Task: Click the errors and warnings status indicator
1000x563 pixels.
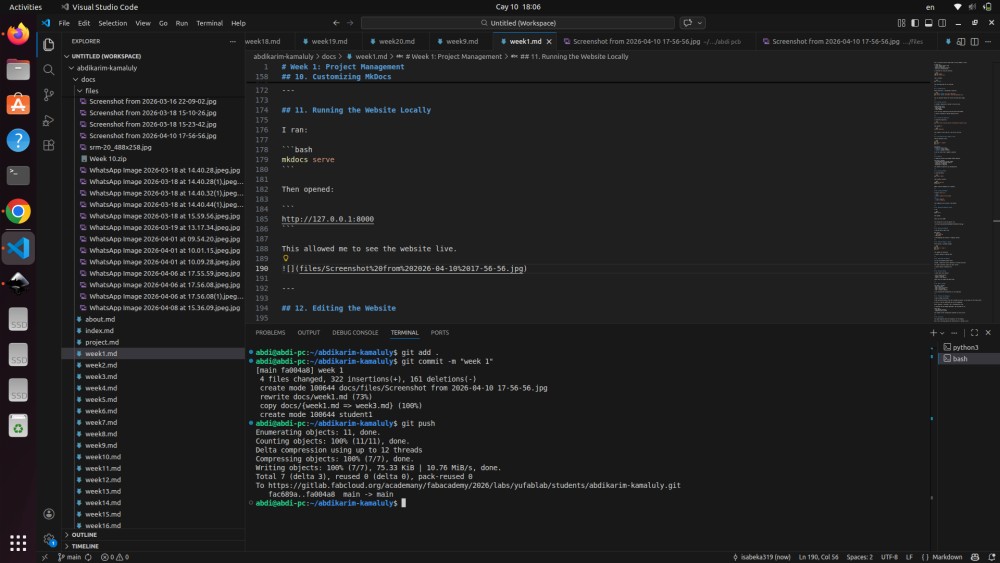Action: click(x=115, y=557)
